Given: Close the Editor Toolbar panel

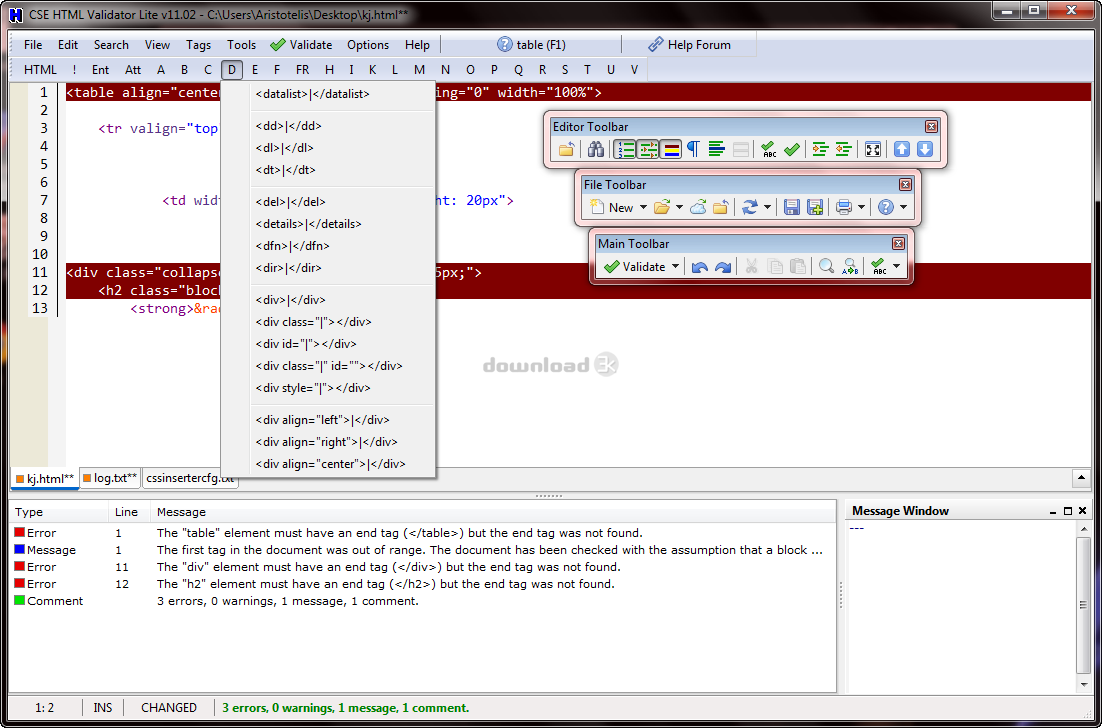Looking at the screenshot, I should coord(931,126).
